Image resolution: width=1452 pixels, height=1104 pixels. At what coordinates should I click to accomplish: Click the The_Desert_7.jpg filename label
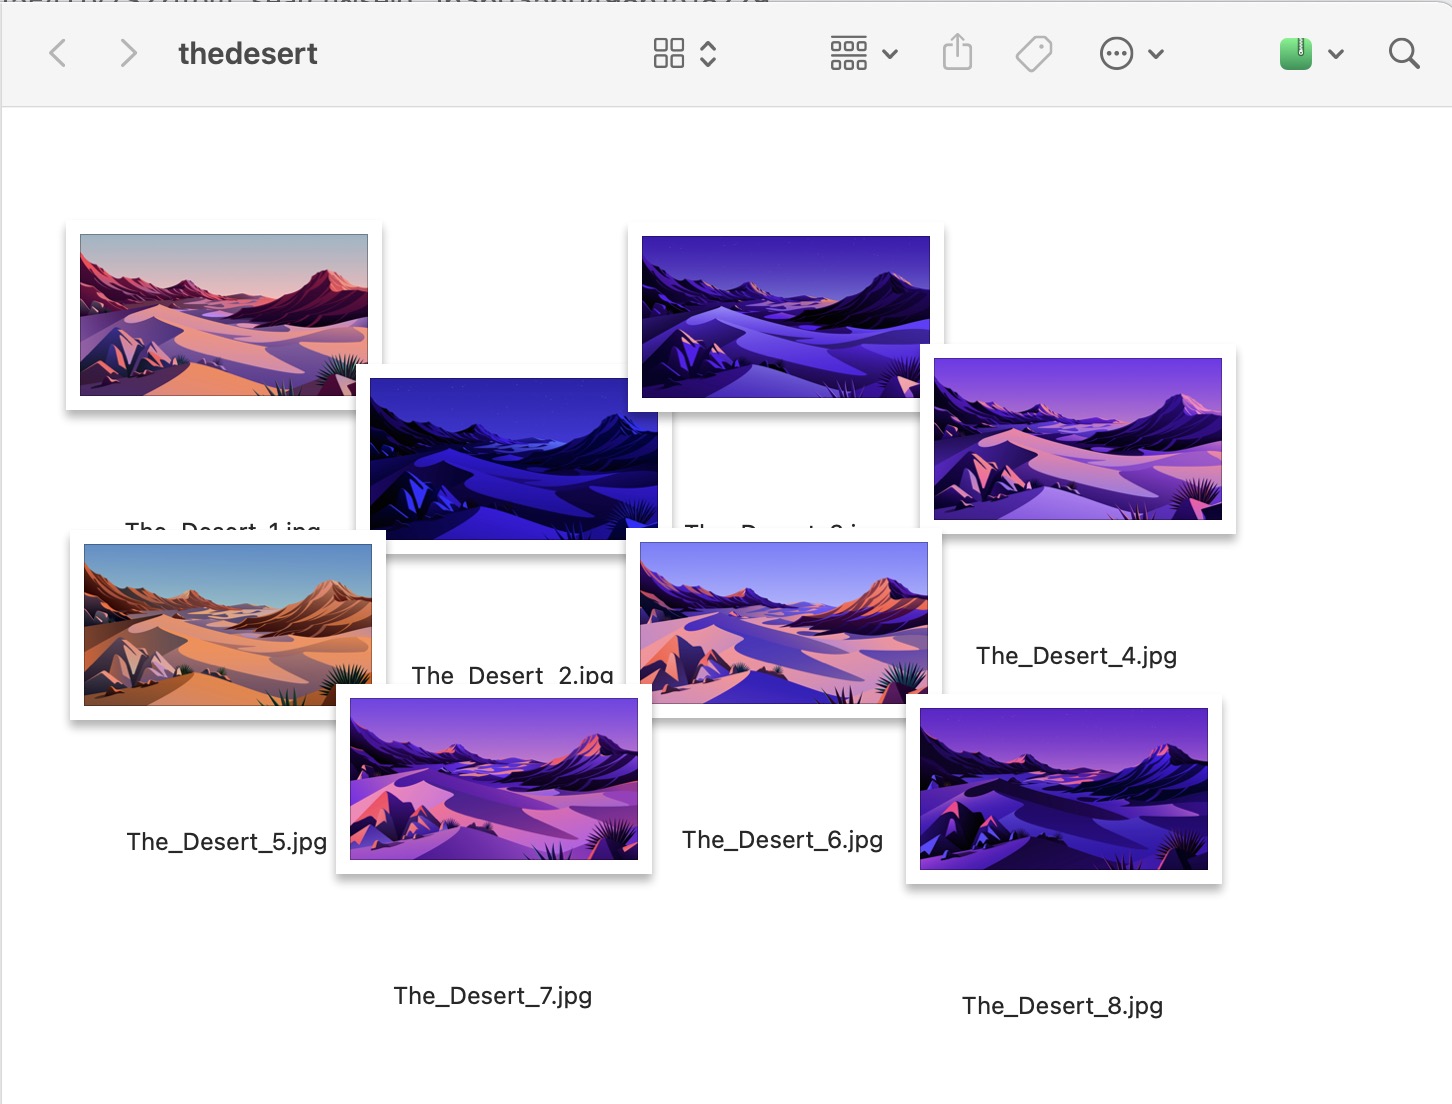point(493,996)
